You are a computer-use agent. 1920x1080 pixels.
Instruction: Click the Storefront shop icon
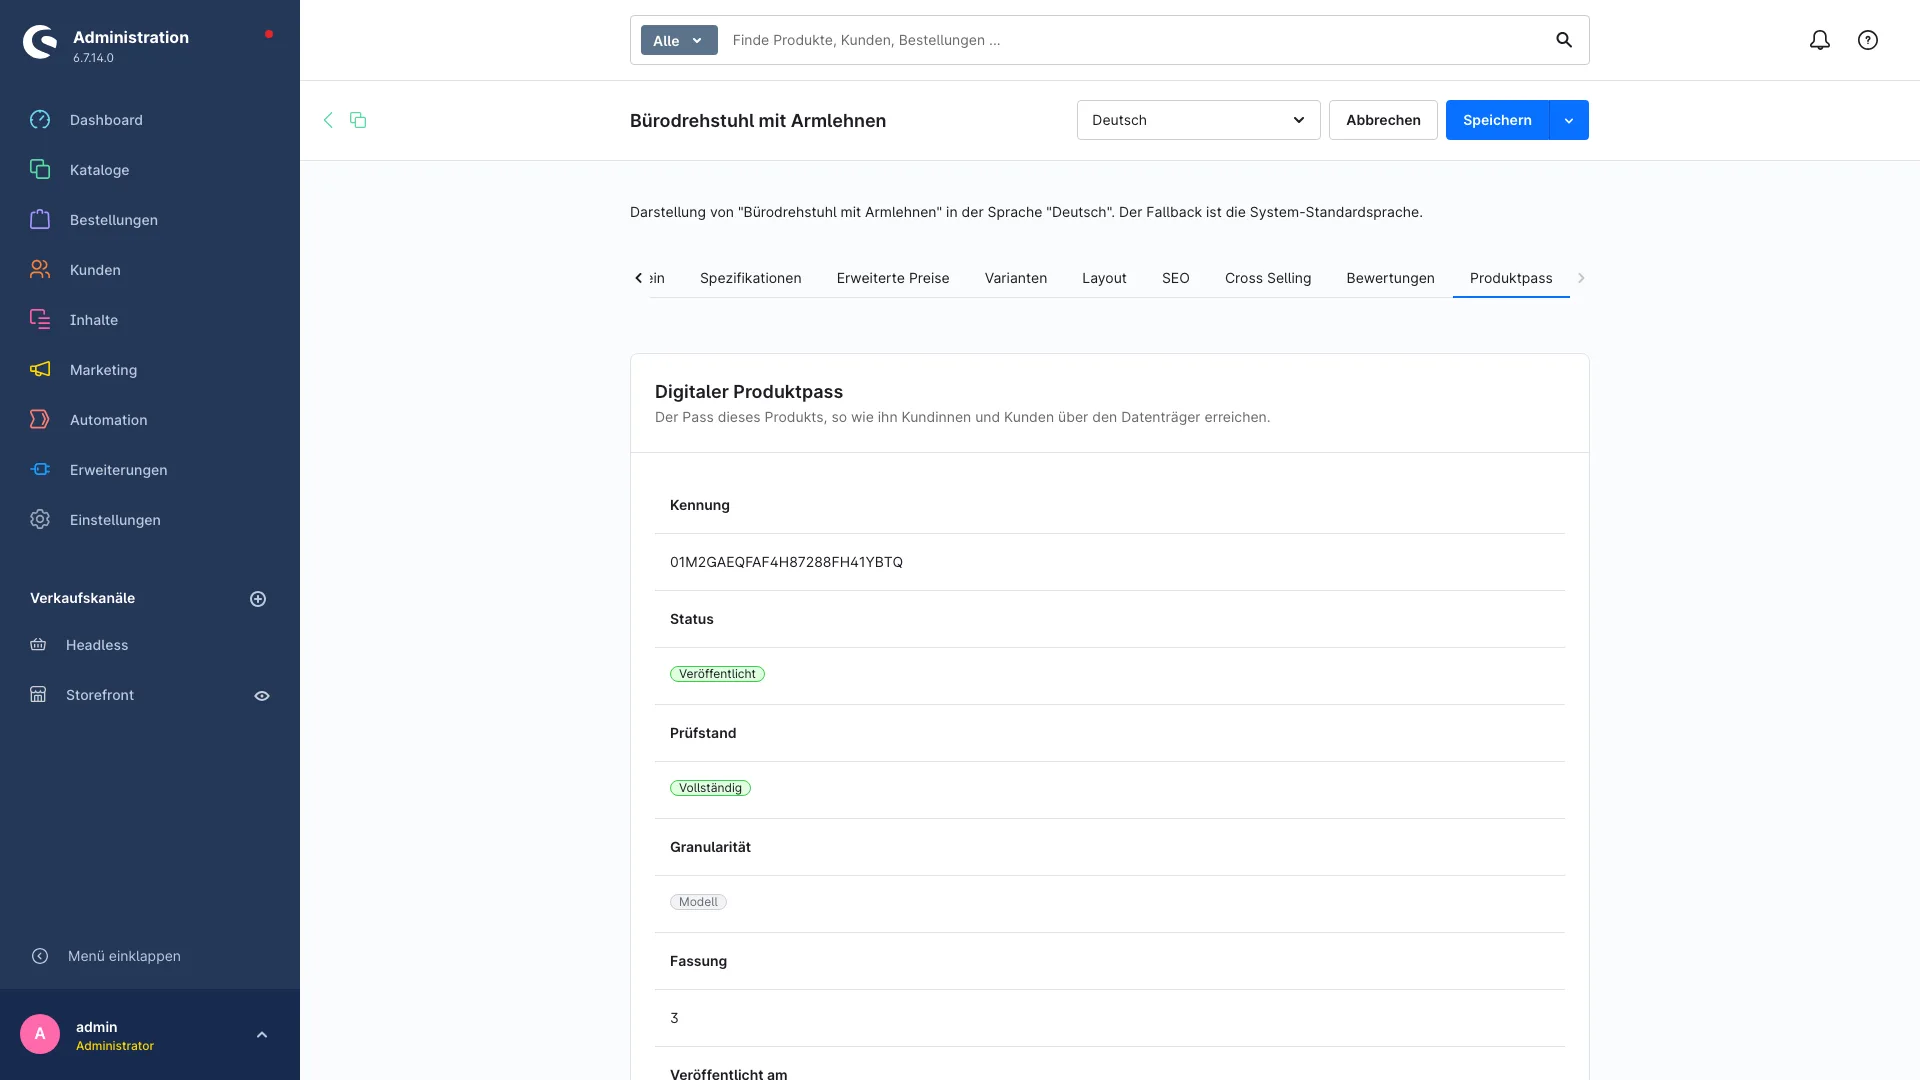(x=38, y=695)
